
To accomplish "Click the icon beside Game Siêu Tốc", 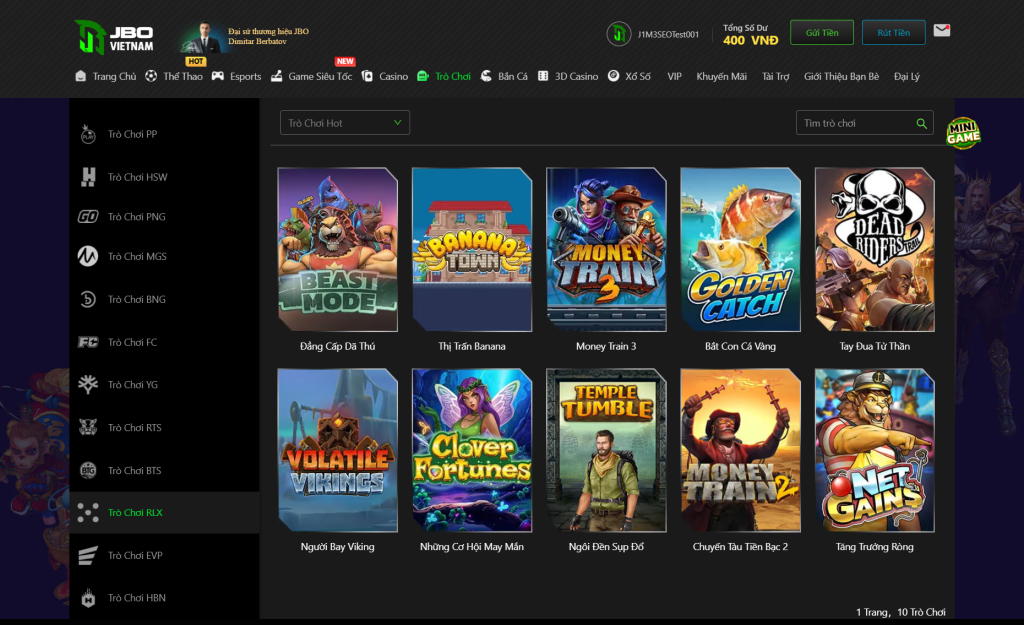I will pyautogui.click(x=277, y=76).
